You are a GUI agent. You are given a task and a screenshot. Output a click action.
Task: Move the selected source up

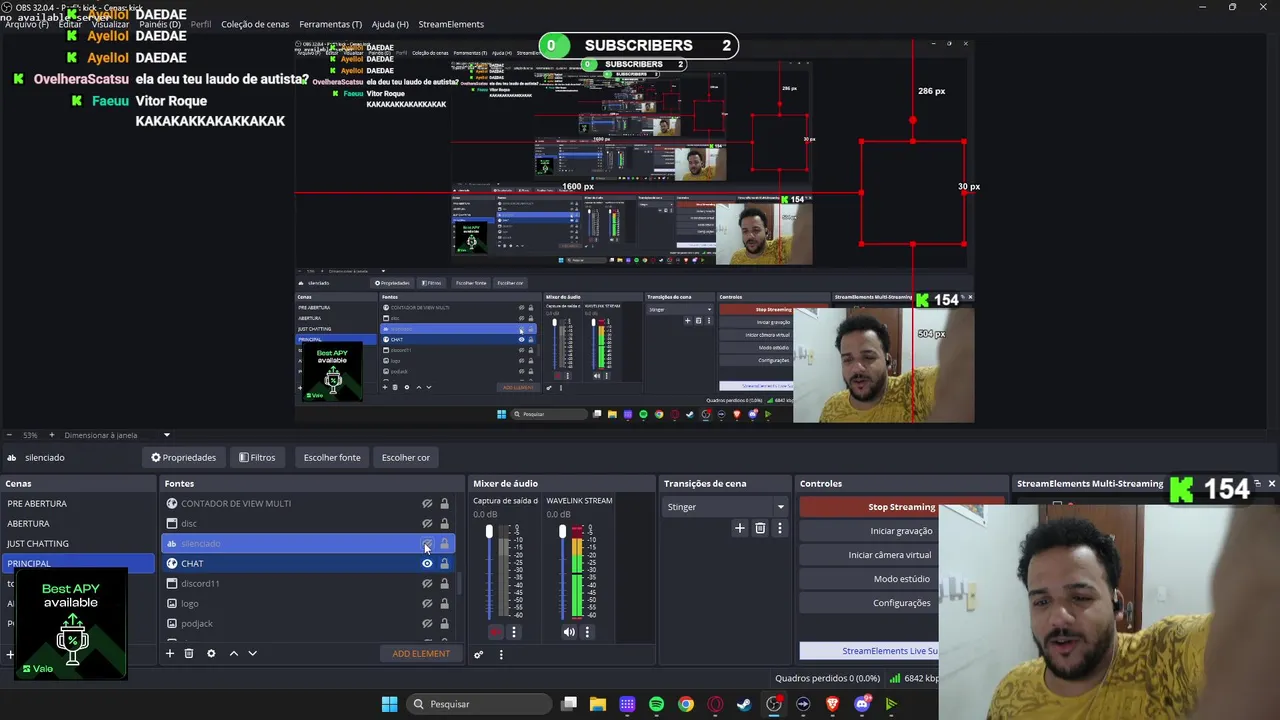pyautogui.click(x=234, y=653)
